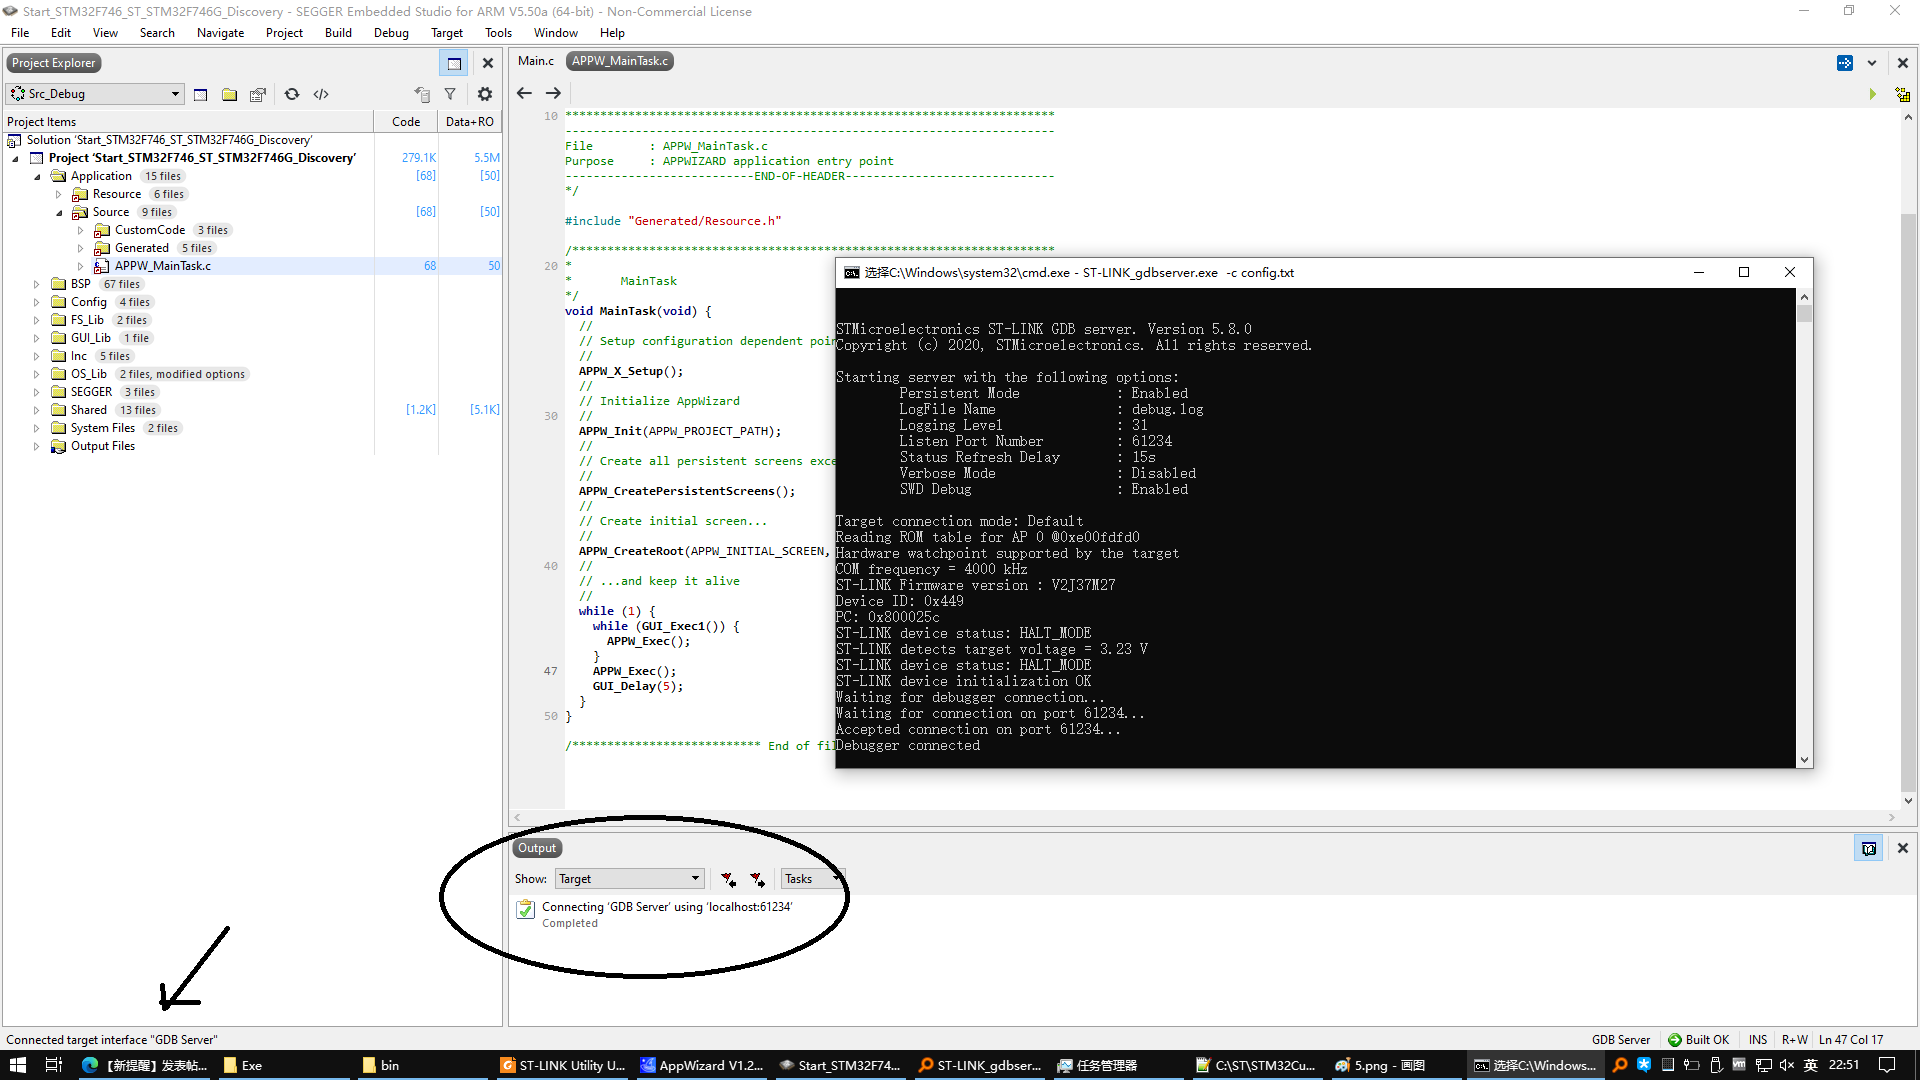The height and width of the screenshot is (1080, 1920).
Task: Click the Code column header
Action: coord(406,122)
